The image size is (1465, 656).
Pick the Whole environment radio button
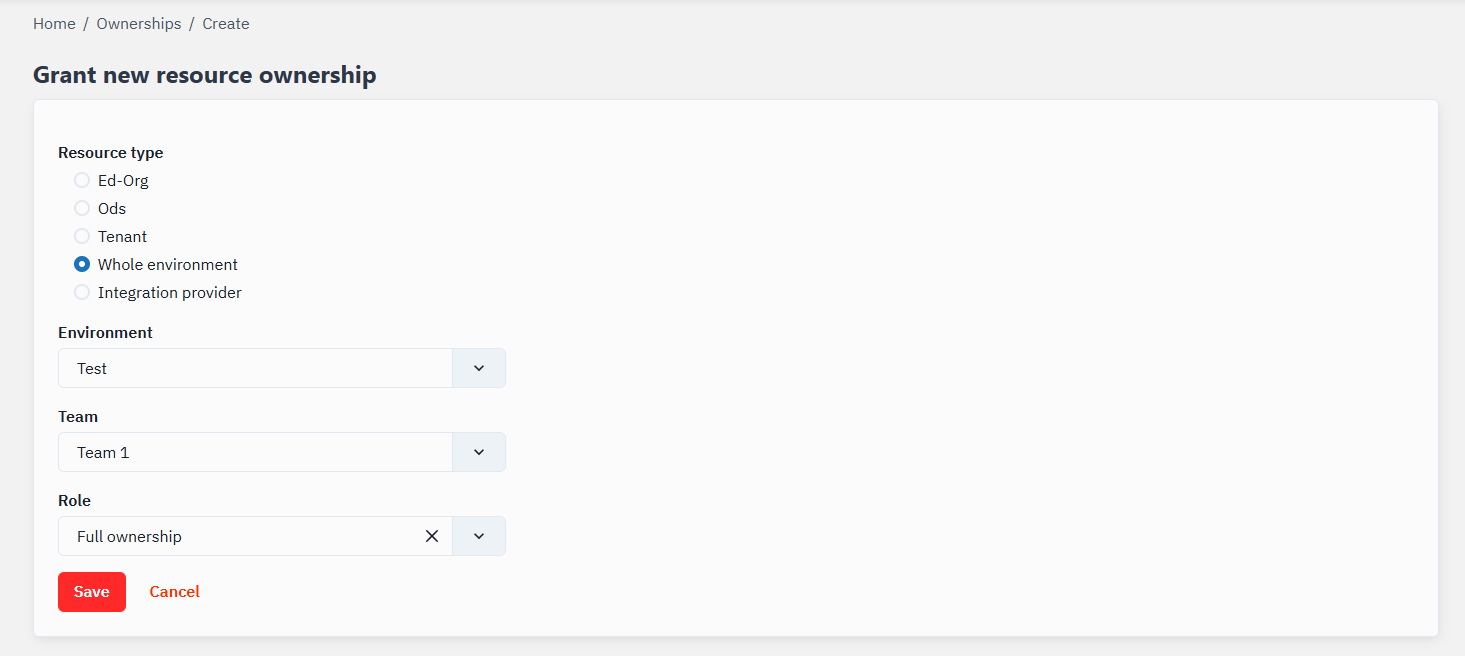pos(82,265)
